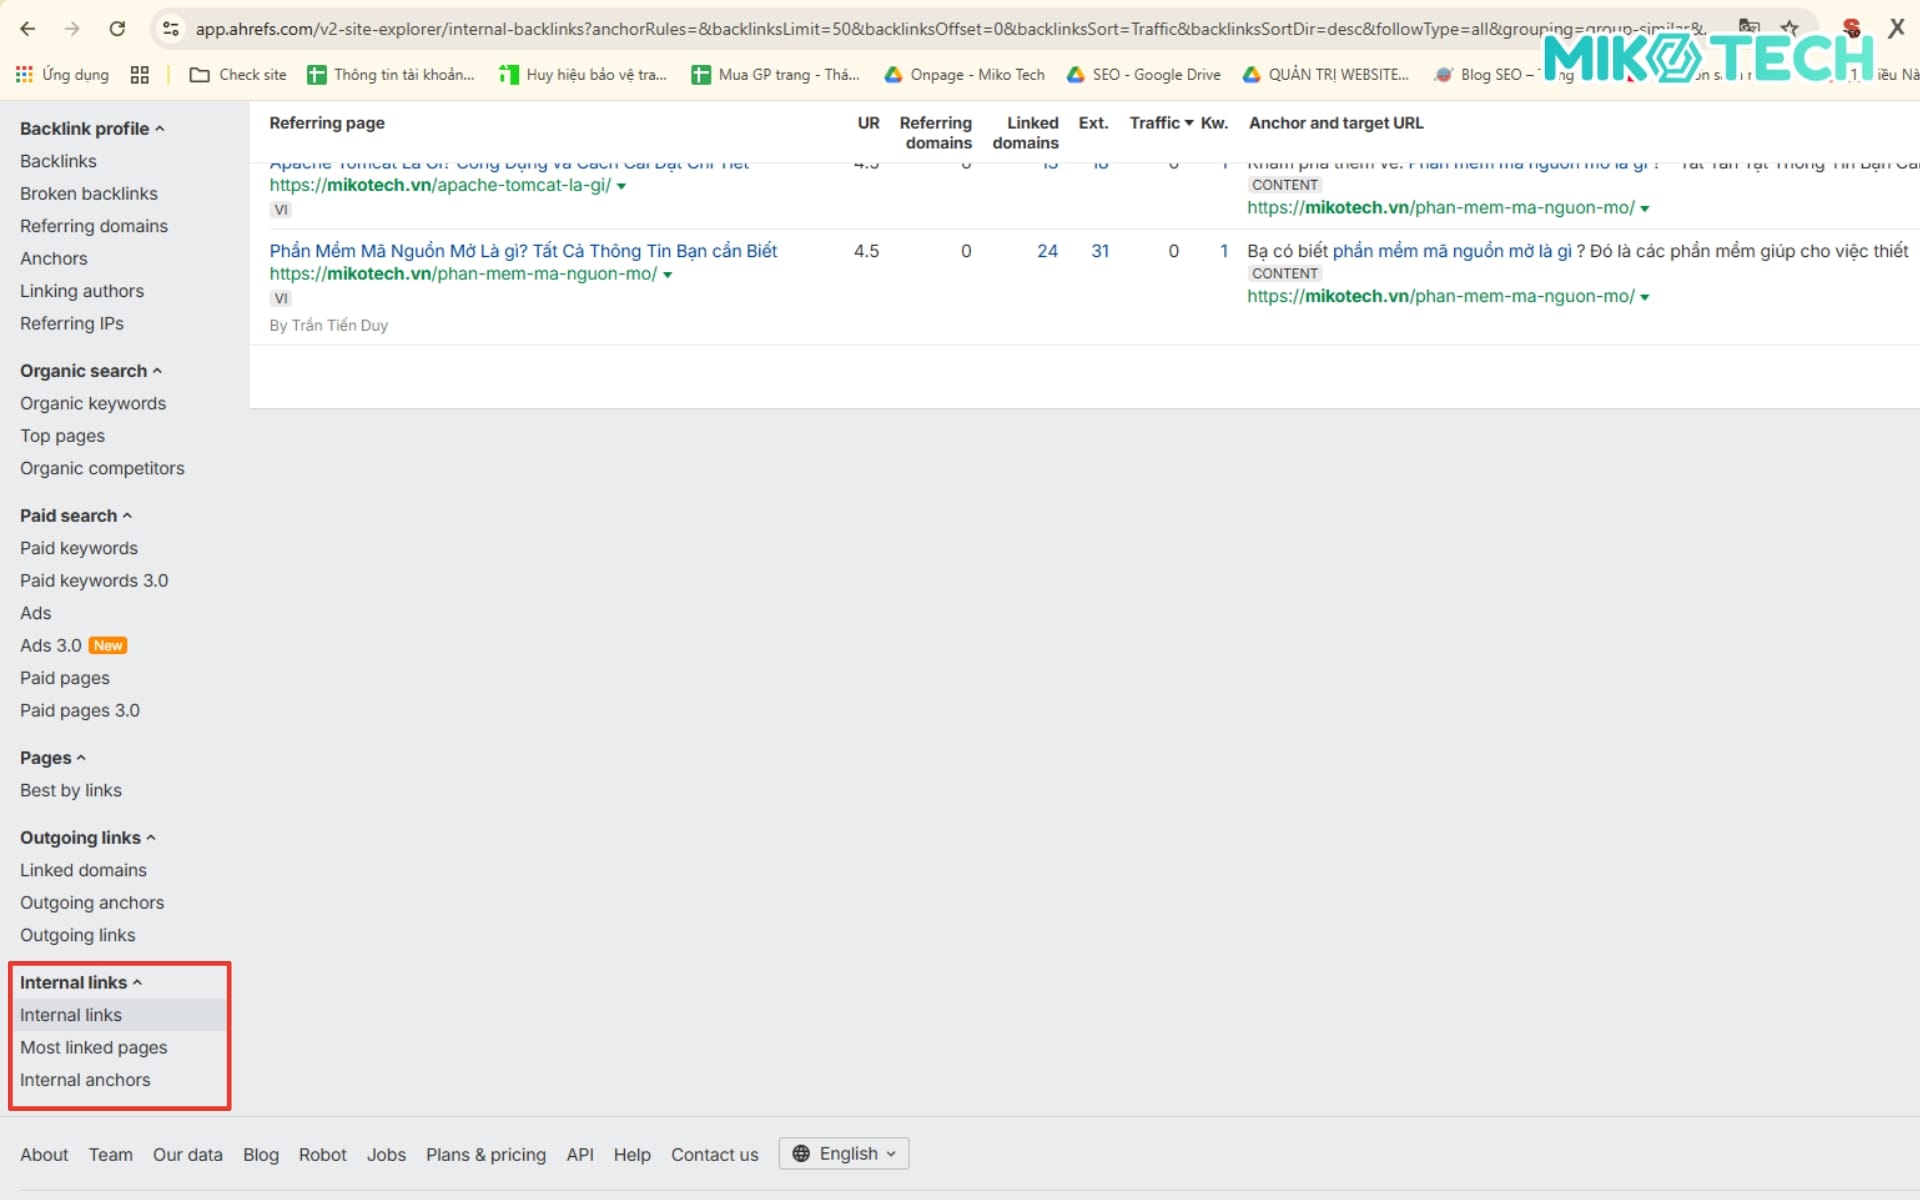Open SEO - Google Drive bookmark
The height and width of the screenshot is (1200, 1920).
pos(1144,75)
